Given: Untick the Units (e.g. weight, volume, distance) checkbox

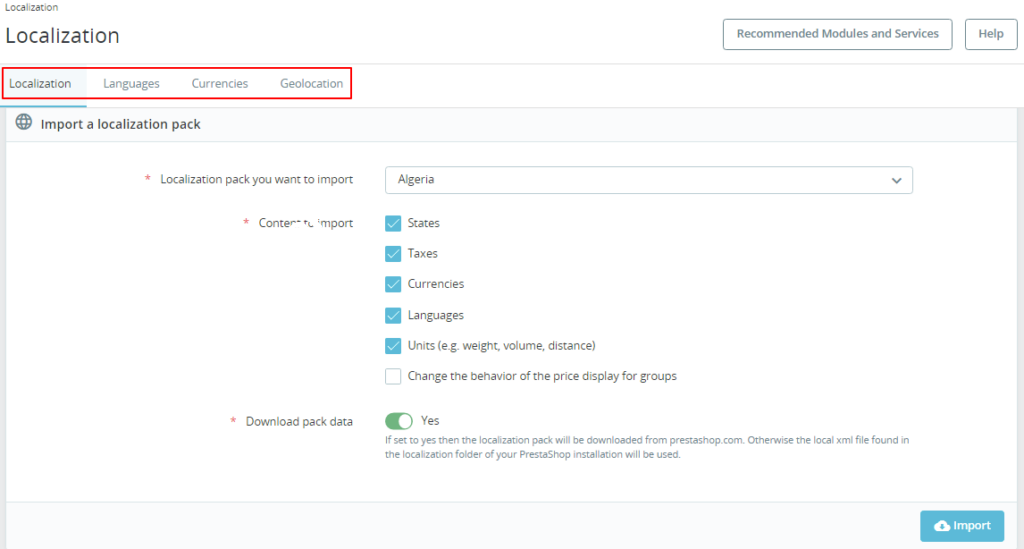Looking at the screenshot, I should (393, 346).
